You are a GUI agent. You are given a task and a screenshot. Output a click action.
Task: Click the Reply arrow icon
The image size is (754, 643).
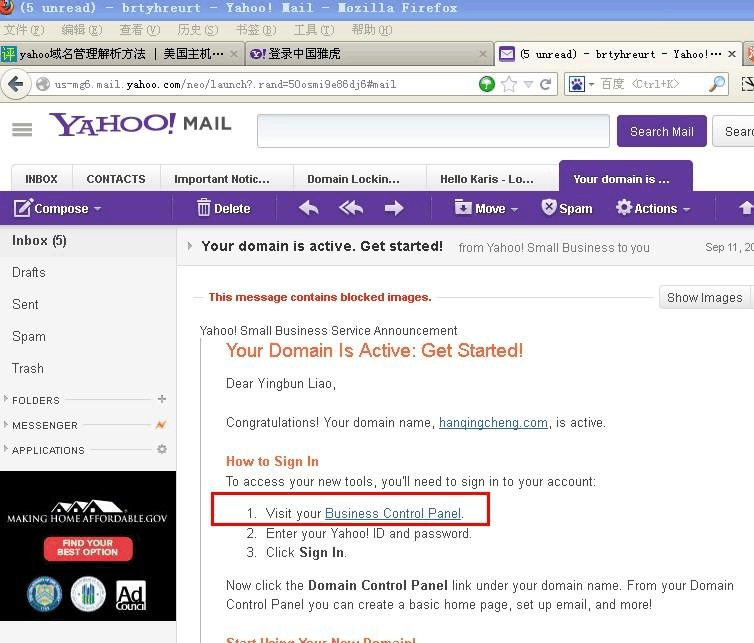(x=309, y=208)
